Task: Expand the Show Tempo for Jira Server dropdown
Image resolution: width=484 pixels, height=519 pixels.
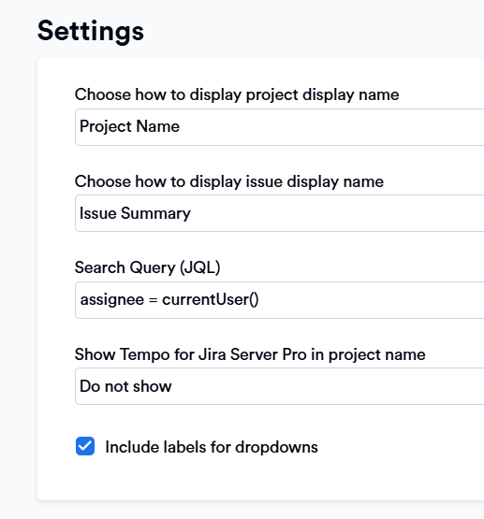Action: [x=279, y=386]
